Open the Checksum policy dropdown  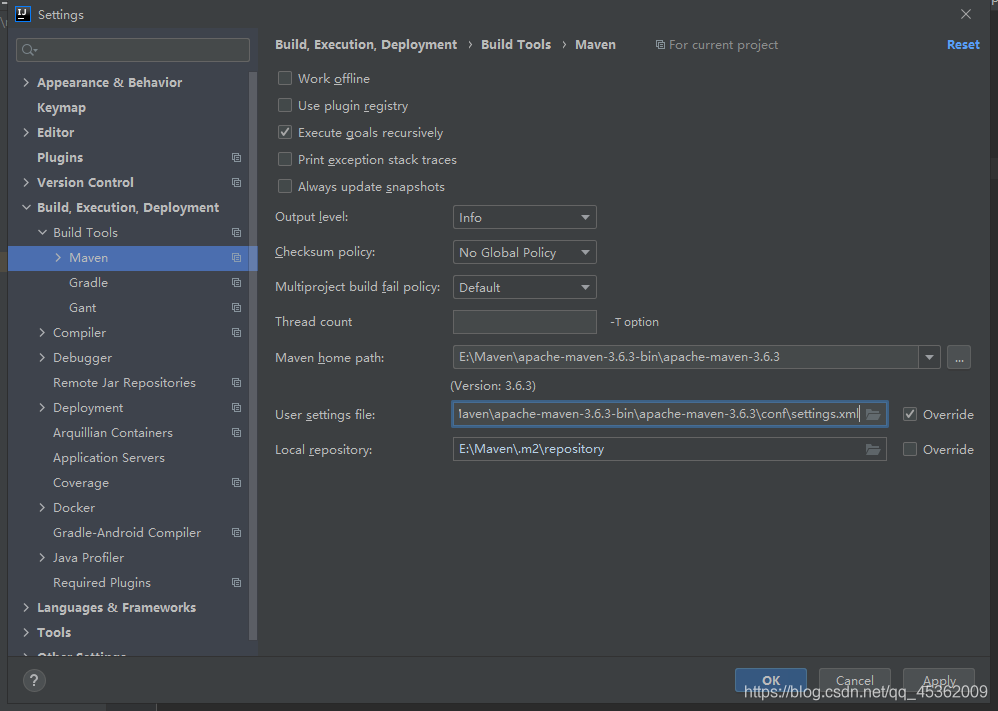(x=524, y=252)
